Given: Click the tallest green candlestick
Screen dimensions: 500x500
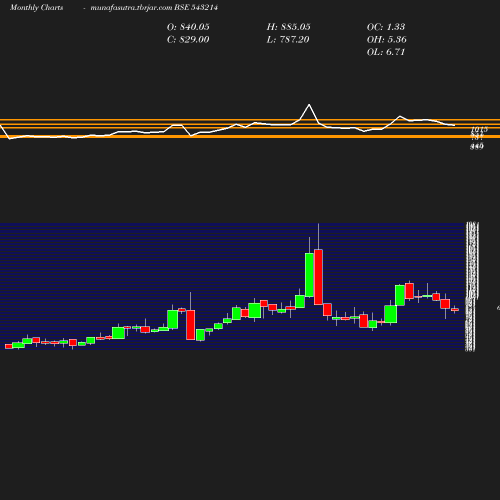Looking at the screenshot, I should click(309, 275).
